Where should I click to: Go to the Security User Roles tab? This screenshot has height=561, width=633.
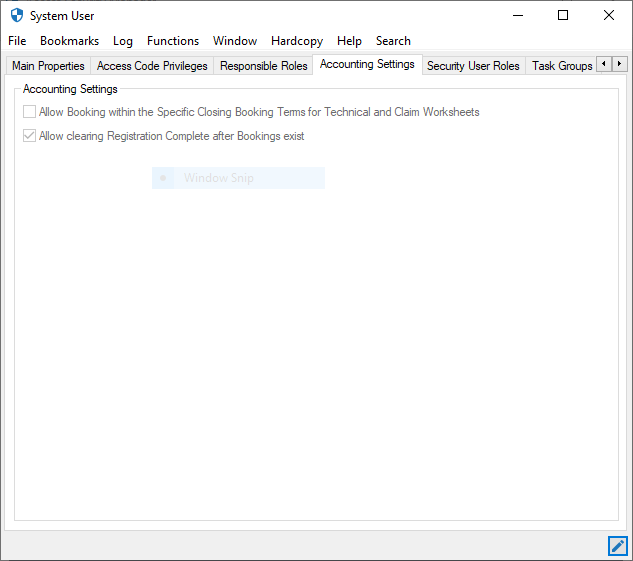pyautogui.click(x=473, y=66)
